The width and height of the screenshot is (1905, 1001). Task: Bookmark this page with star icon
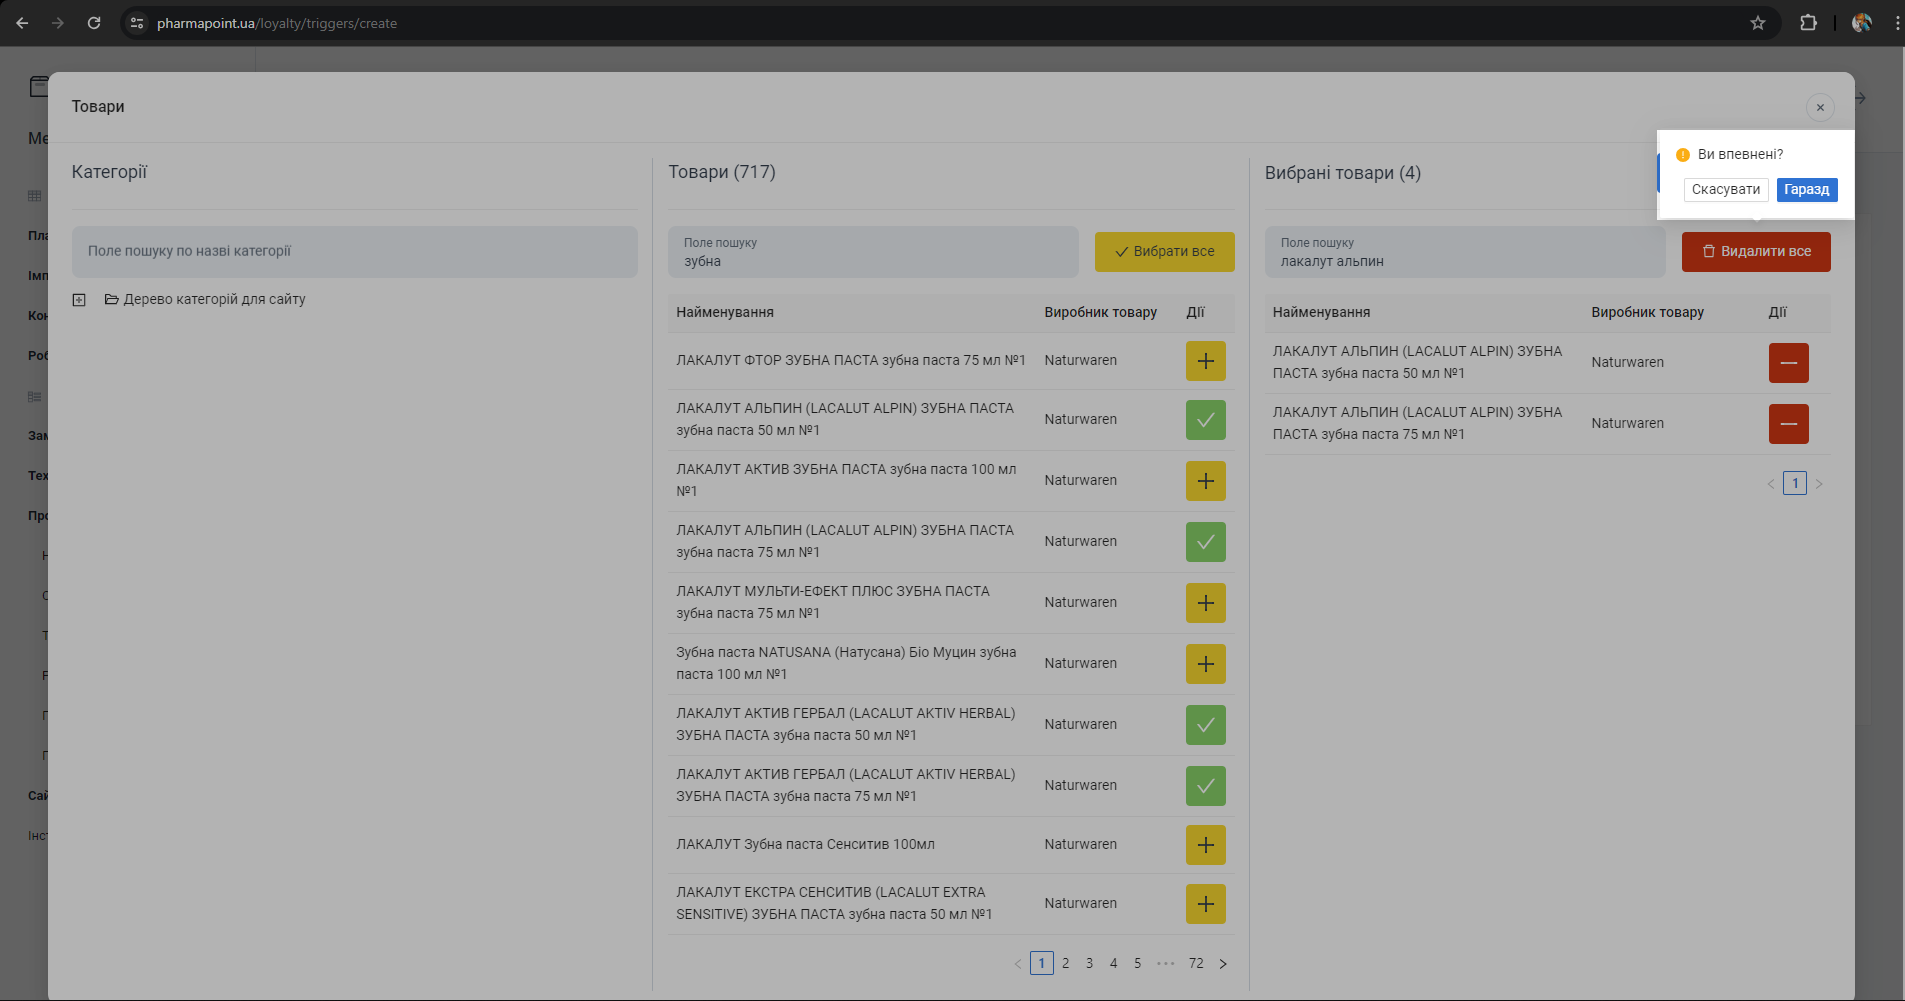(1757, 23)
